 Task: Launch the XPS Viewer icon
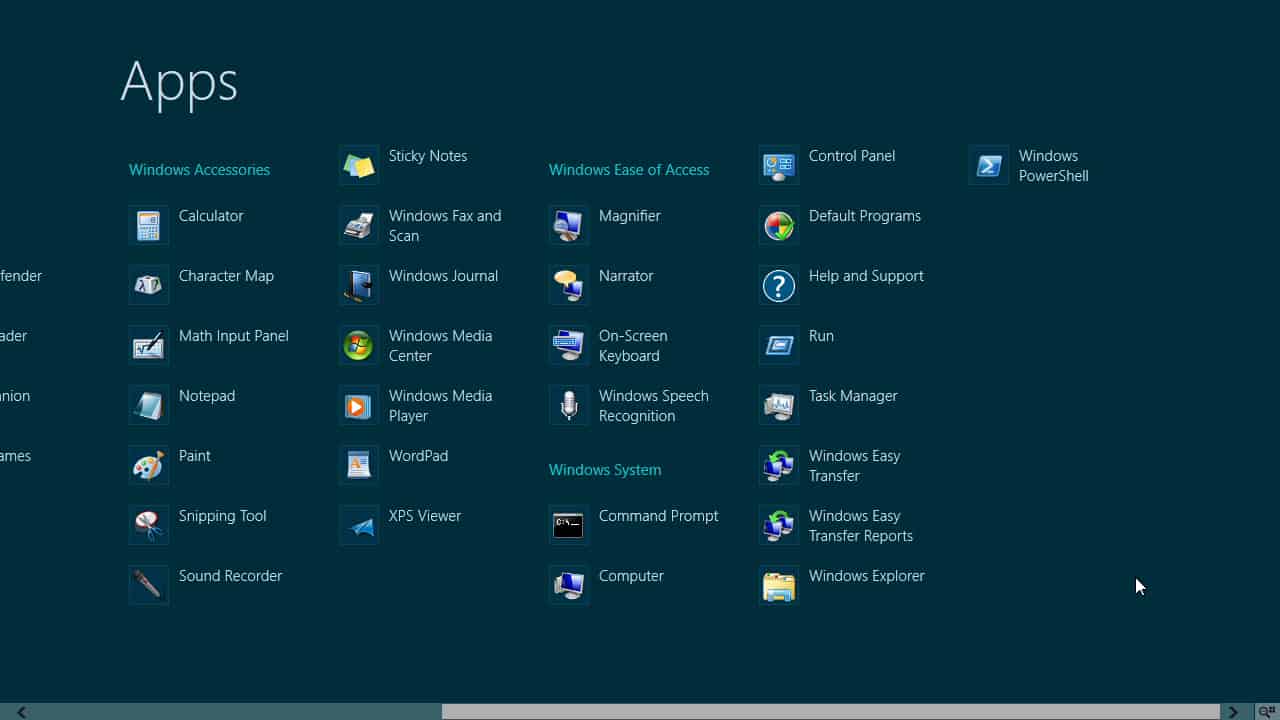click(359, 526)
